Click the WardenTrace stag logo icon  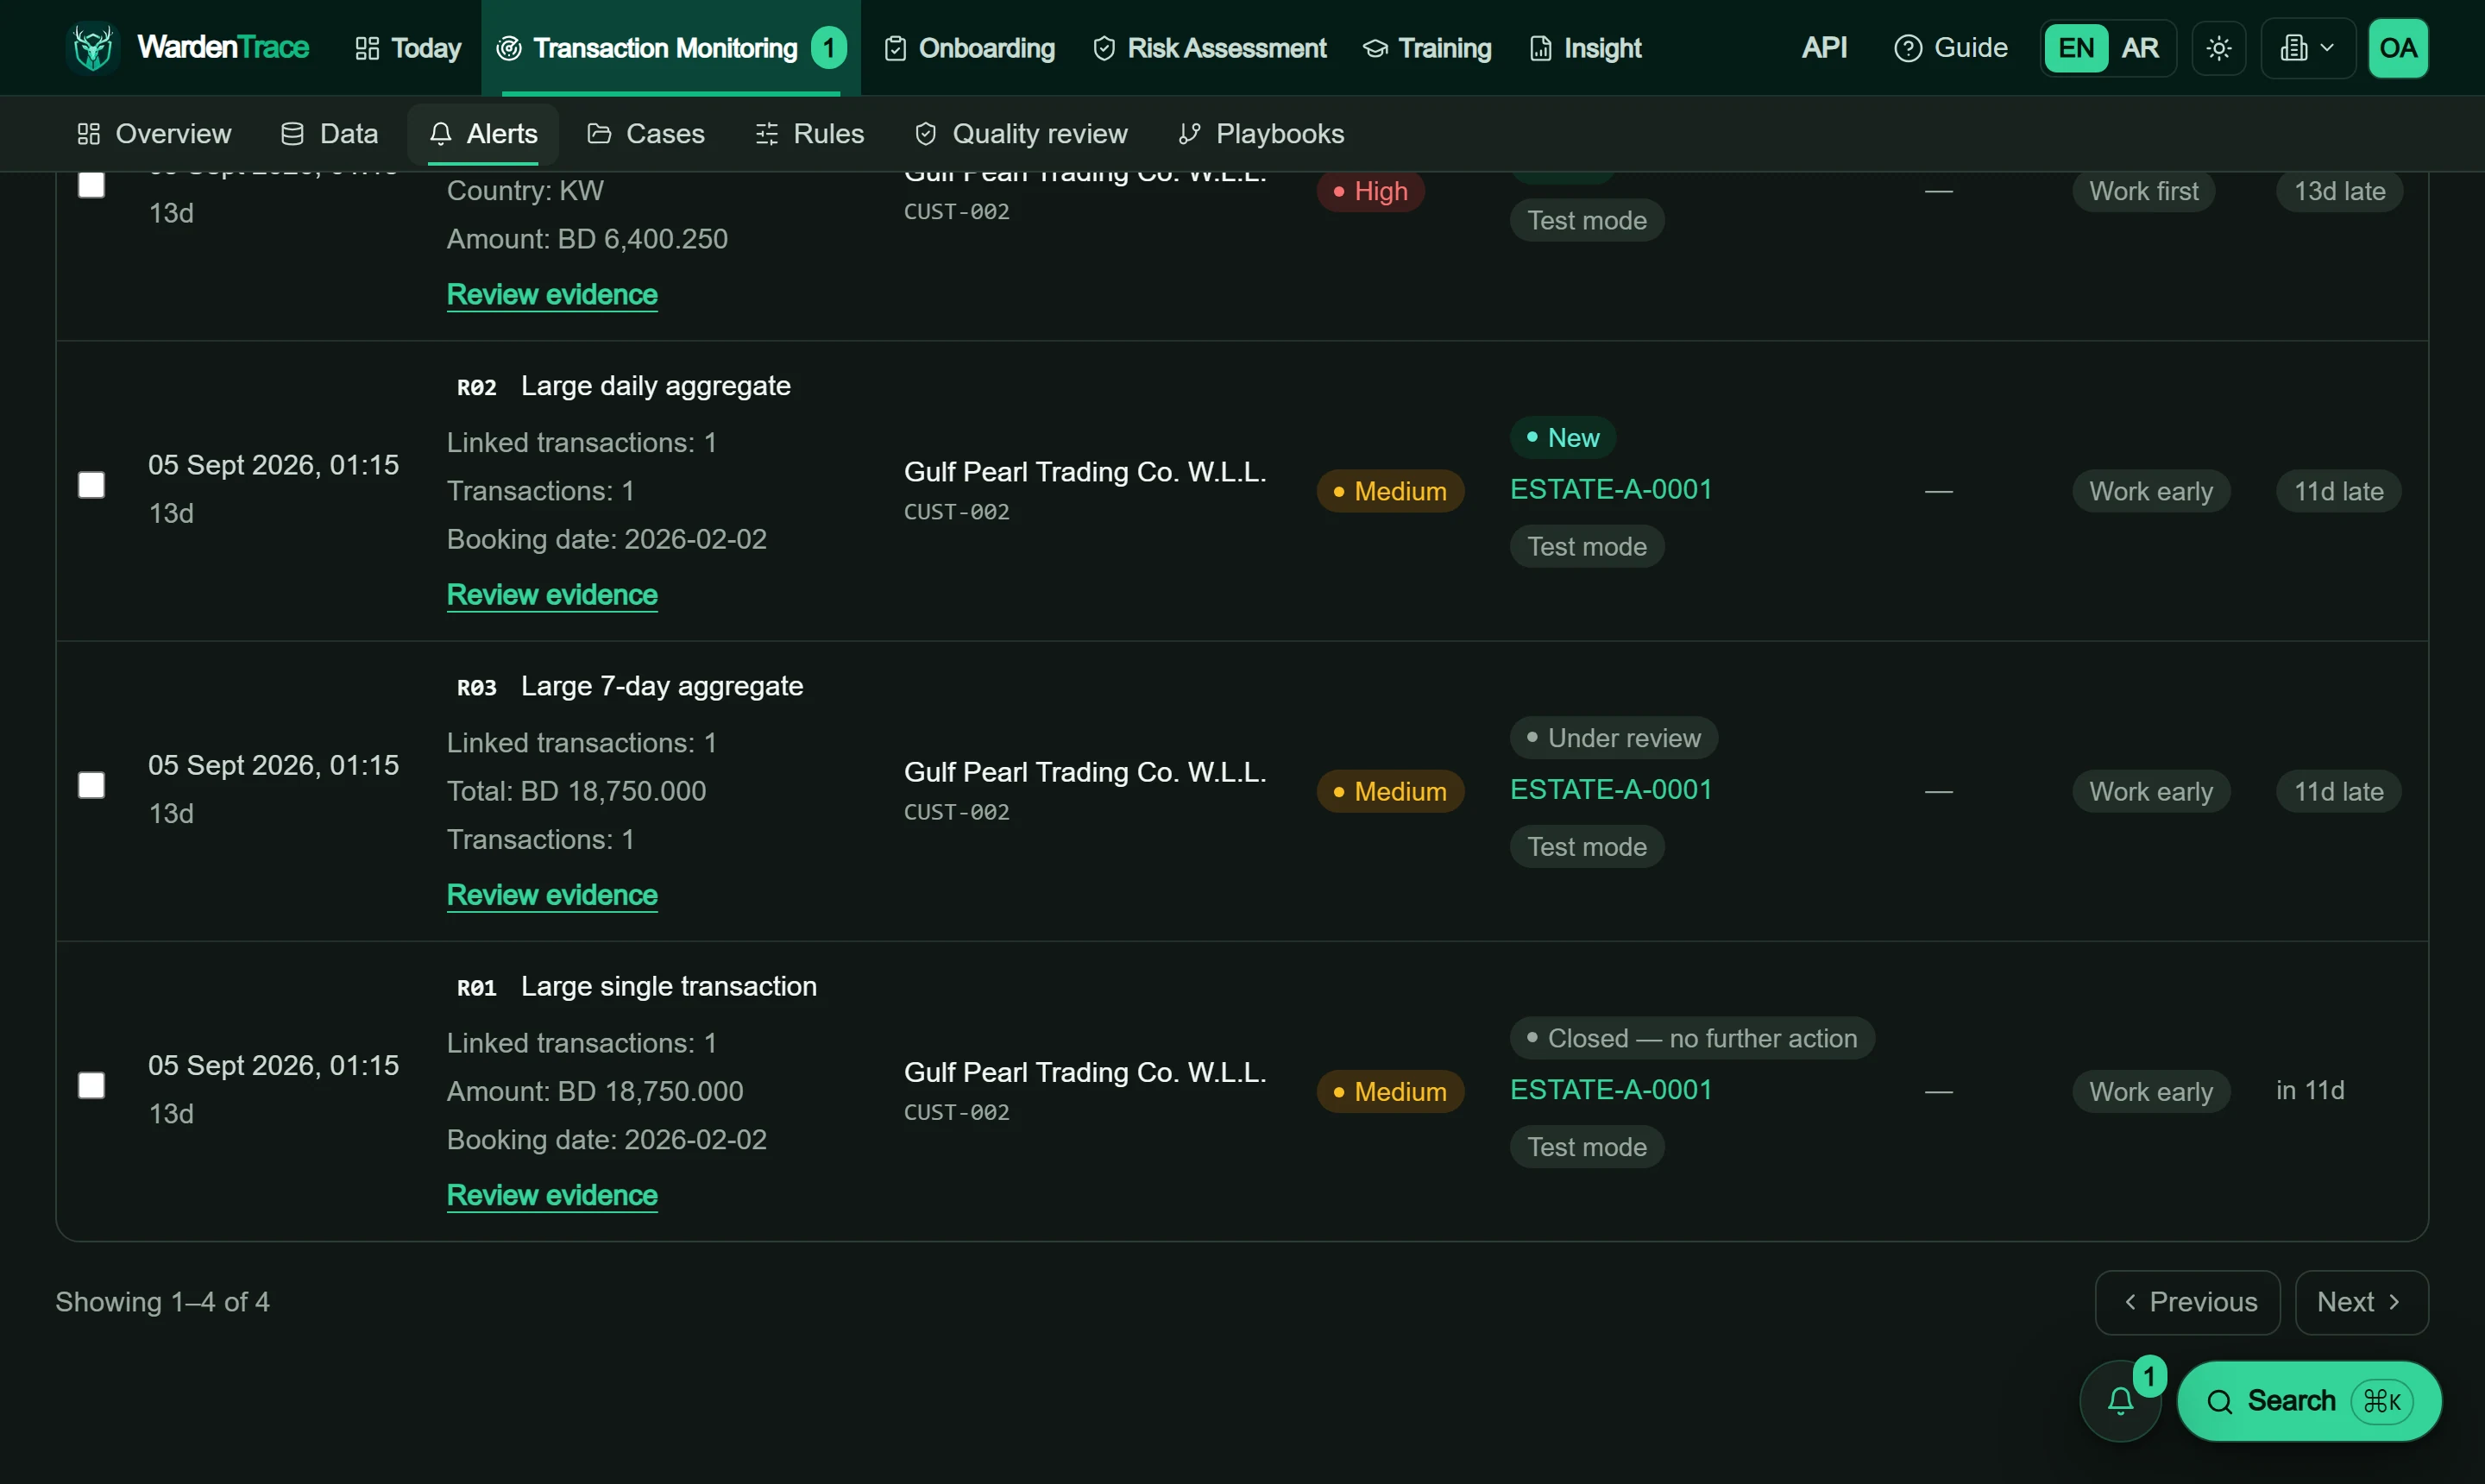[93, 47]
